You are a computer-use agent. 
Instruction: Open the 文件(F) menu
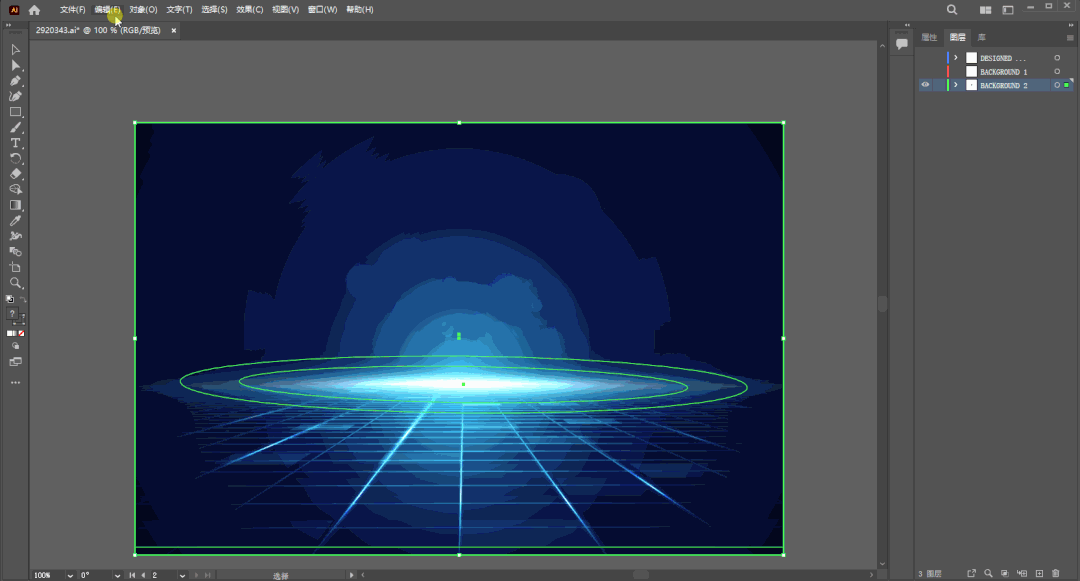coord(72,10)
